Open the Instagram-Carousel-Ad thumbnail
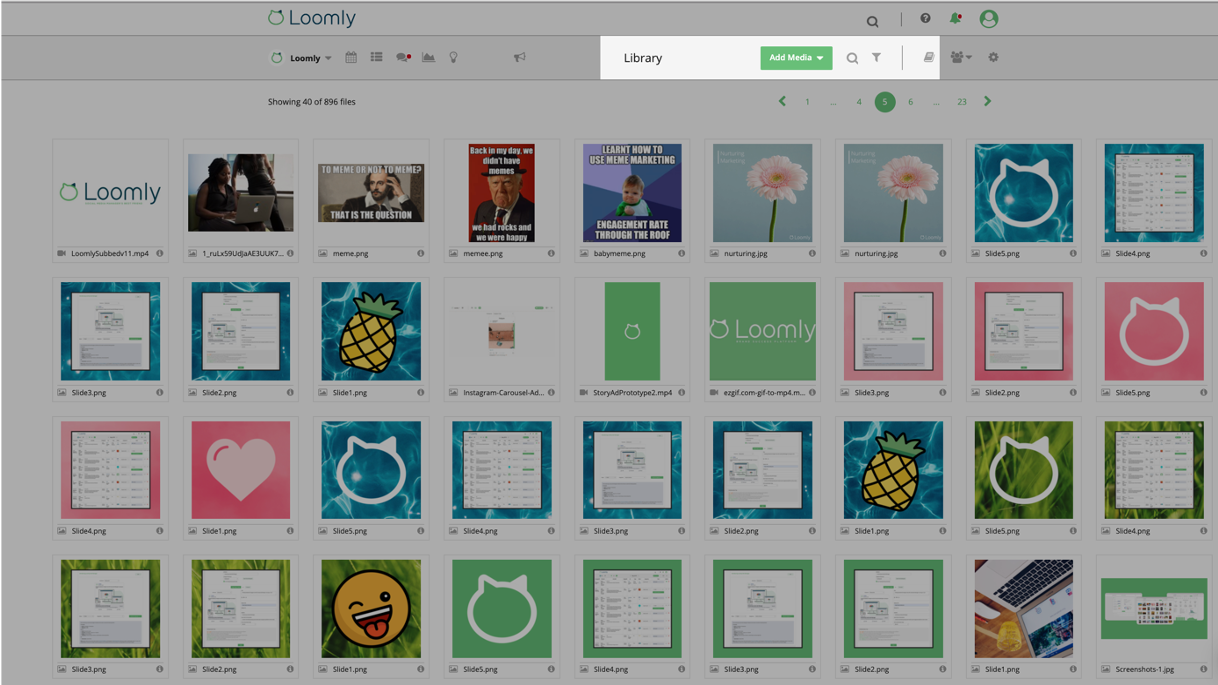 501,331
